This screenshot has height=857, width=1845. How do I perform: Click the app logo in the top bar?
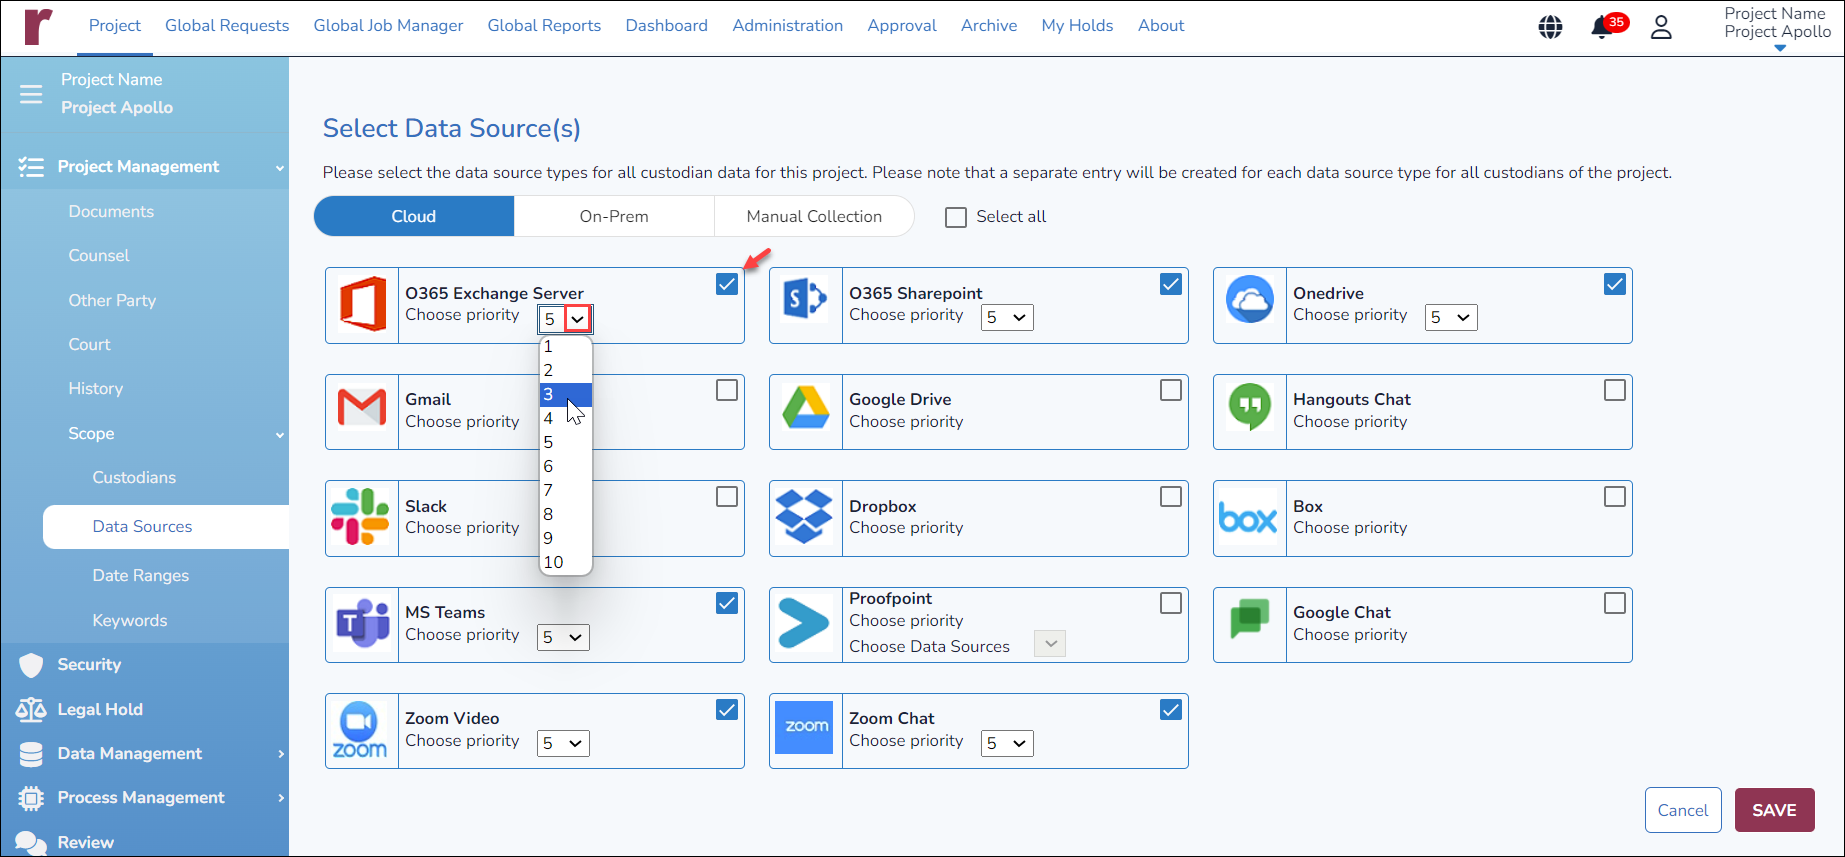(x=38, y=26)
